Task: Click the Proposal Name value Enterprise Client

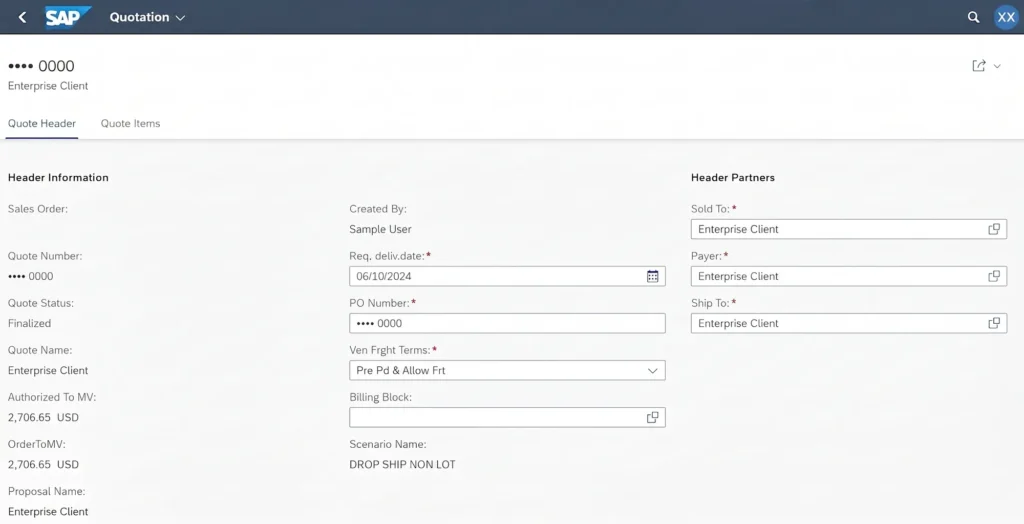Action: [x=48, y=512]
